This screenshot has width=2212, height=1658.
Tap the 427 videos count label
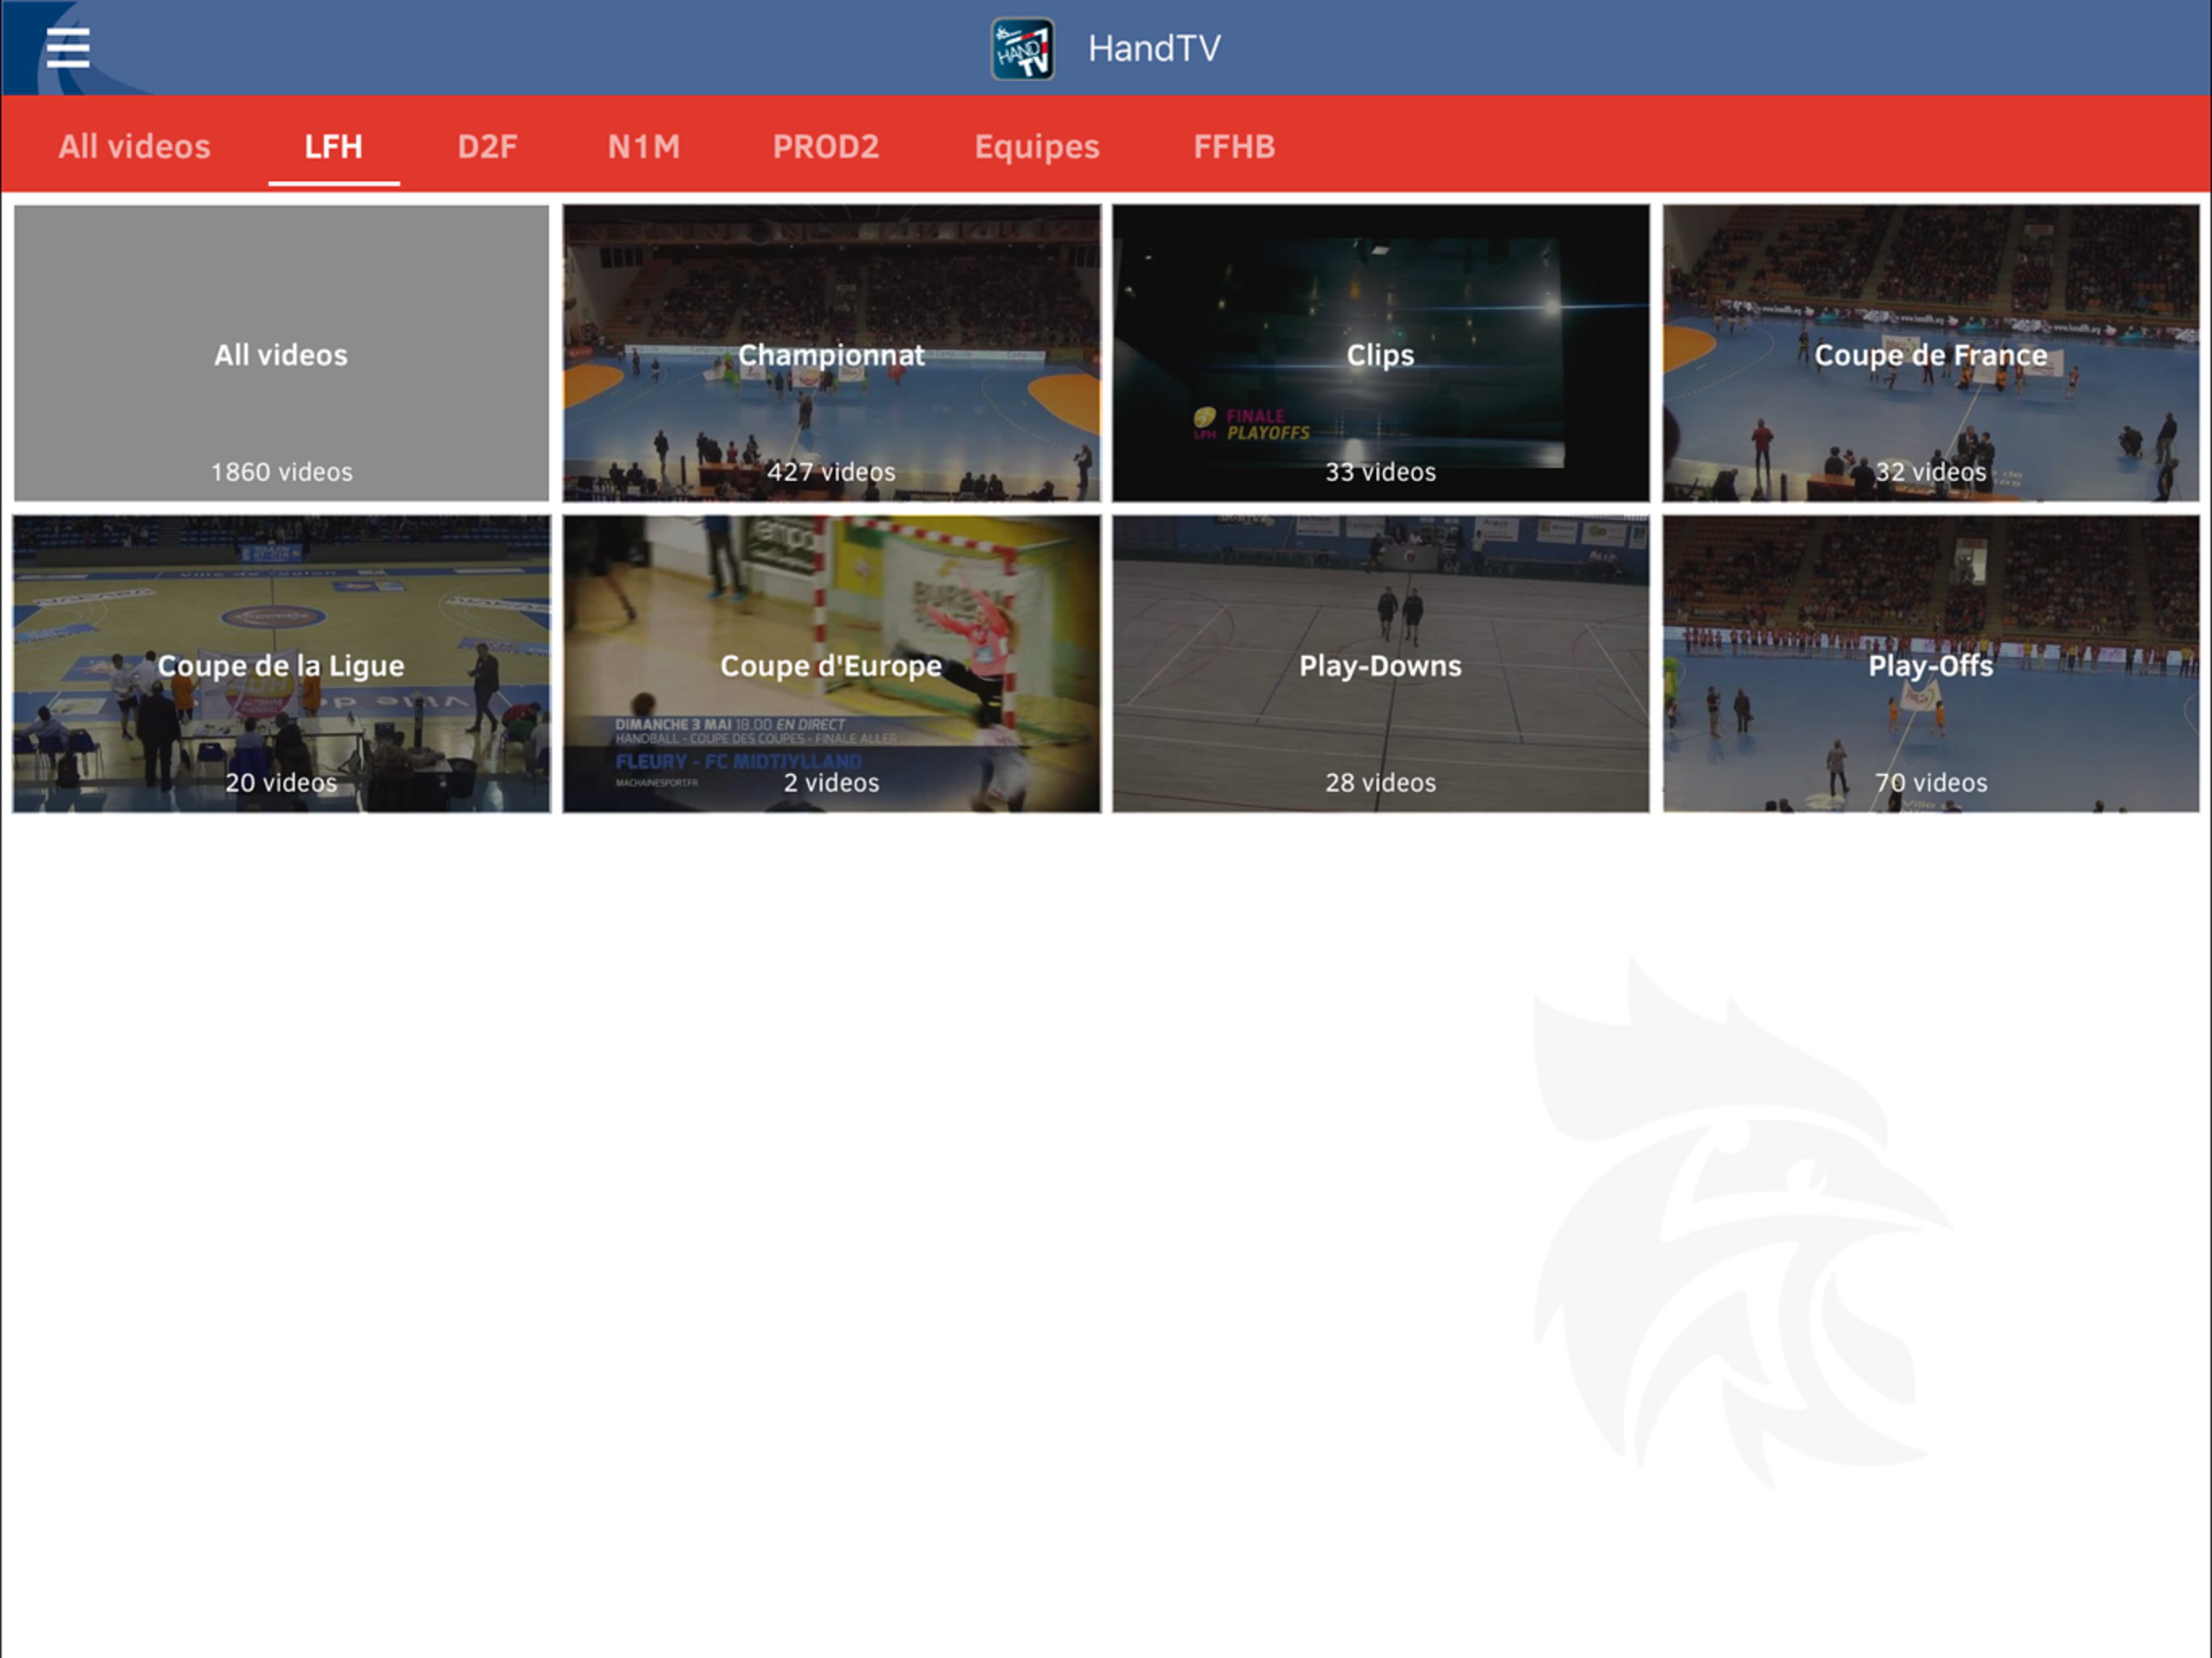830,472
